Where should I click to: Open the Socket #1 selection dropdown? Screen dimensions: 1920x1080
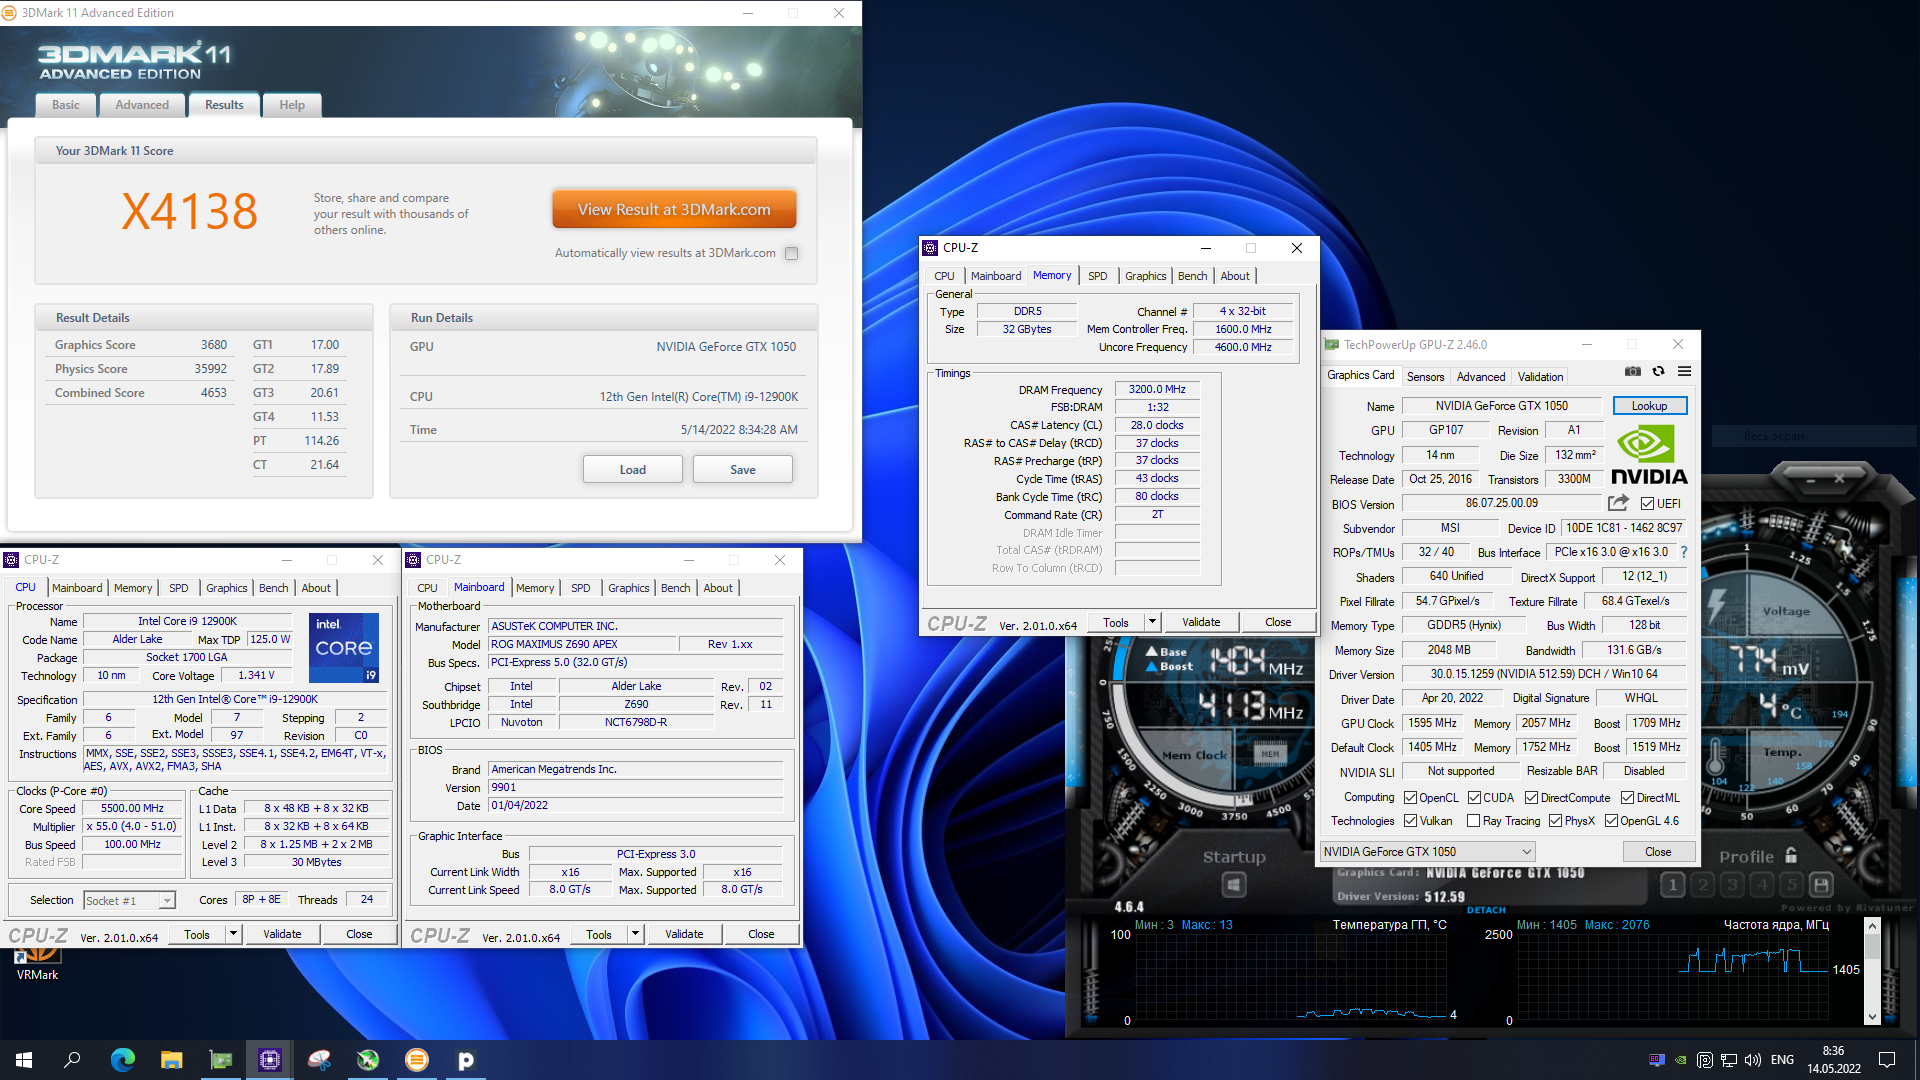tap(130, 901)
